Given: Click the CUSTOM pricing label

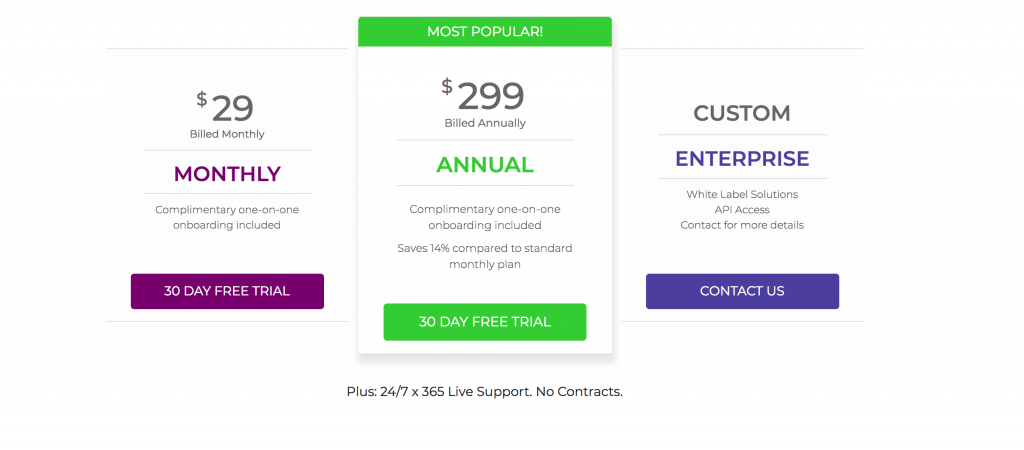Looking at the screenshot, I should click(742, 114).
